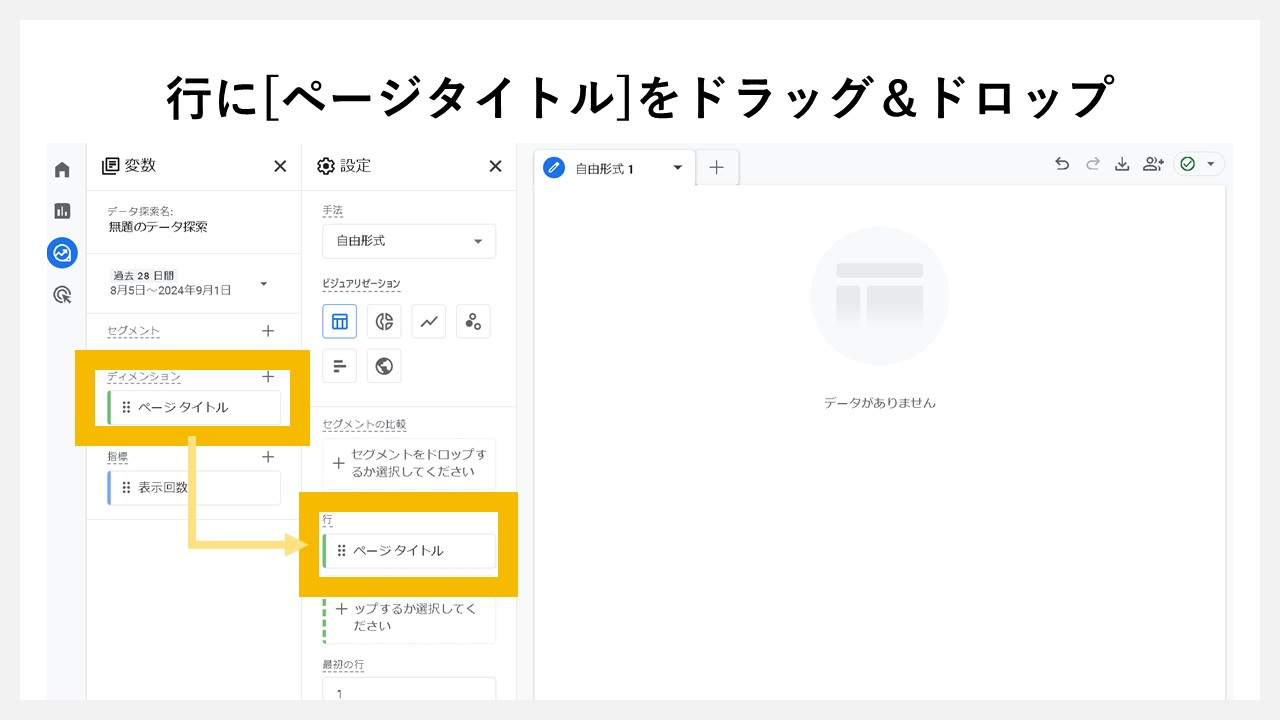This screenshot has width=1280, height=720.
Task: Select the scatter plot visualization
Action: tap(473, 321)
